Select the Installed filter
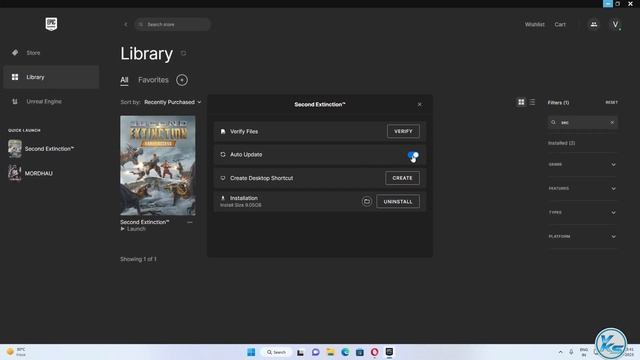Screen dimensions: 640x360 pyautogui.click(x=562, y=143)
